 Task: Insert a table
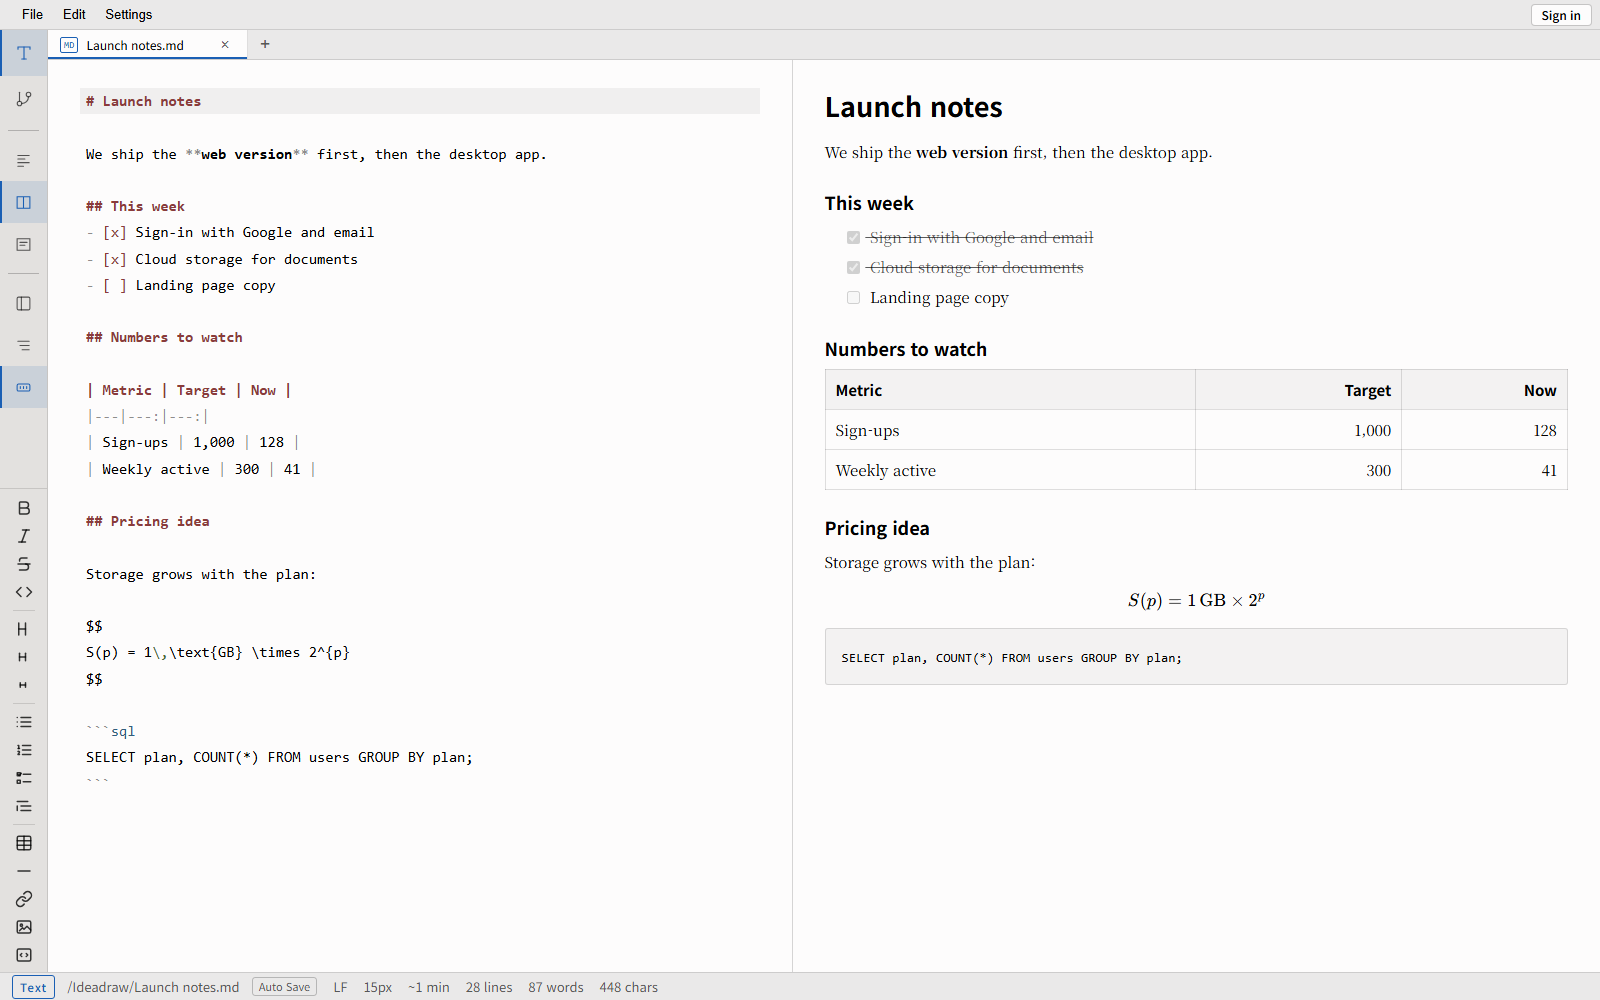coord(24,843)
